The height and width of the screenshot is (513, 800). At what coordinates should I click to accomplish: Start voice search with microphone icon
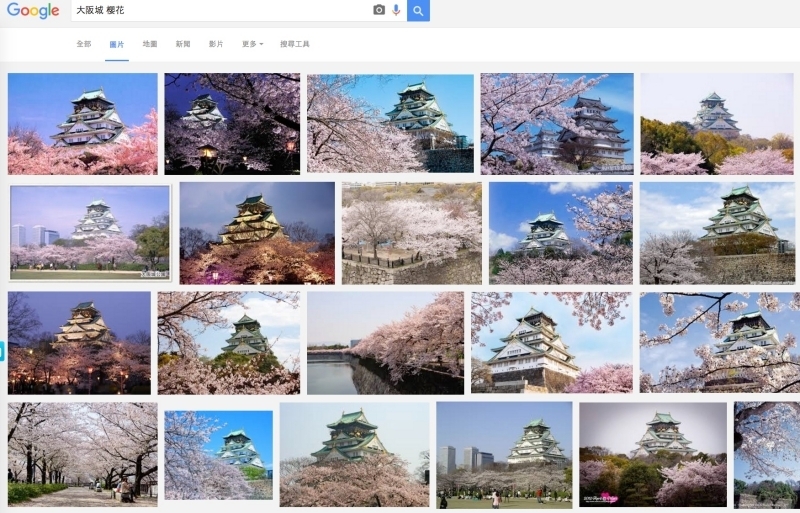click(396, 10)
